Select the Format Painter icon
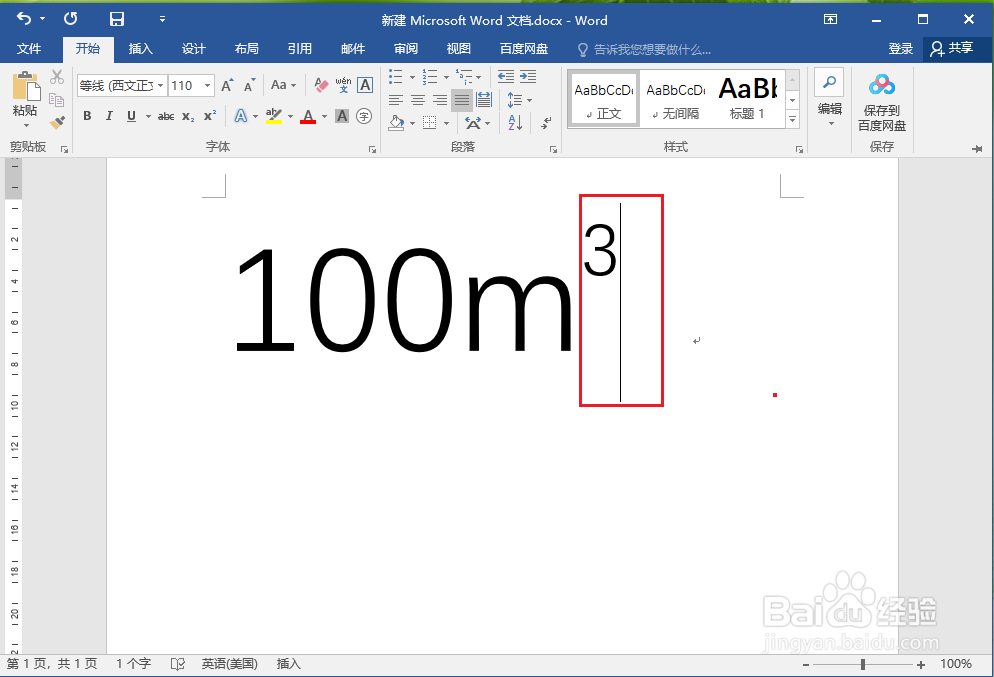This screenshot has height=677, width=994. (x=57, y=122)
